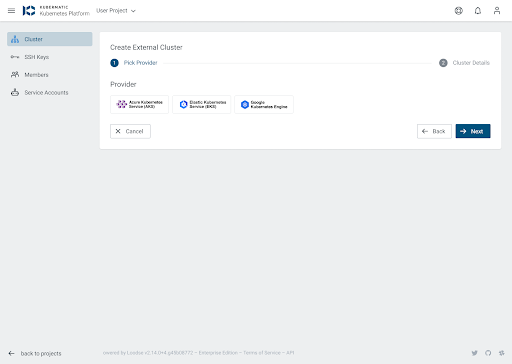Image resolution: width=512 pixels, height=364 pixels.
Task: Click the Pick Provider step
Action: pos(134,63)
